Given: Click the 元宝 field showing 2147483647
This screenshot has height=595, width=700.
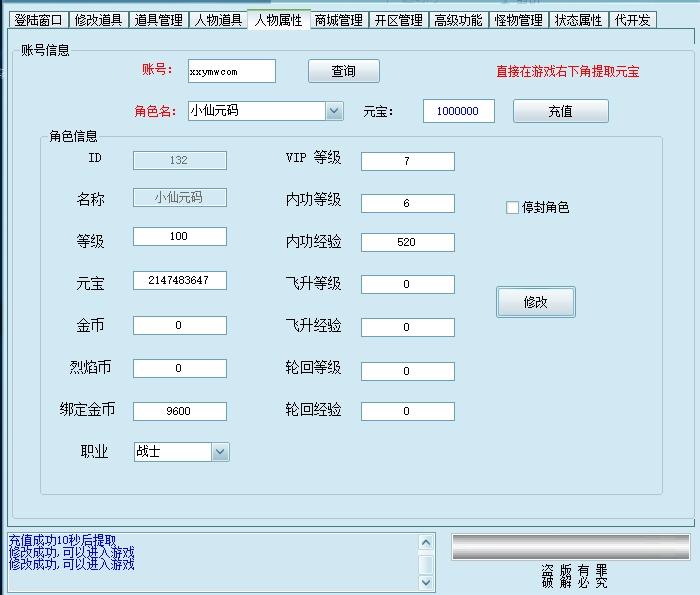Looking at the screenshot, I should (180, 280).
